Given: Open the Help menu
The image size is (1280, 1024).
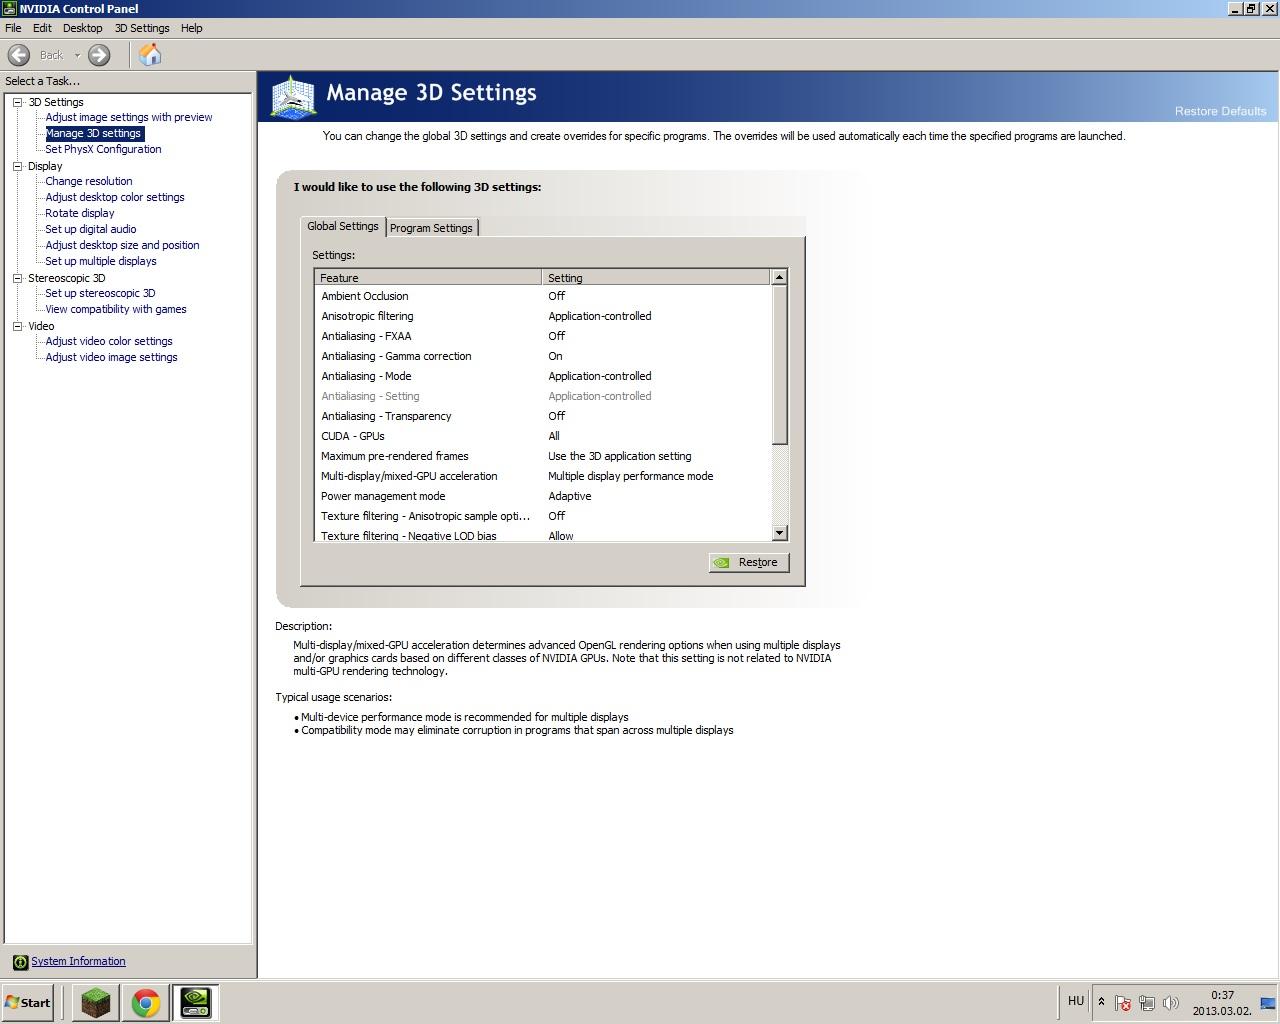Looking at the screenshot, I should (x=191, y=28).
